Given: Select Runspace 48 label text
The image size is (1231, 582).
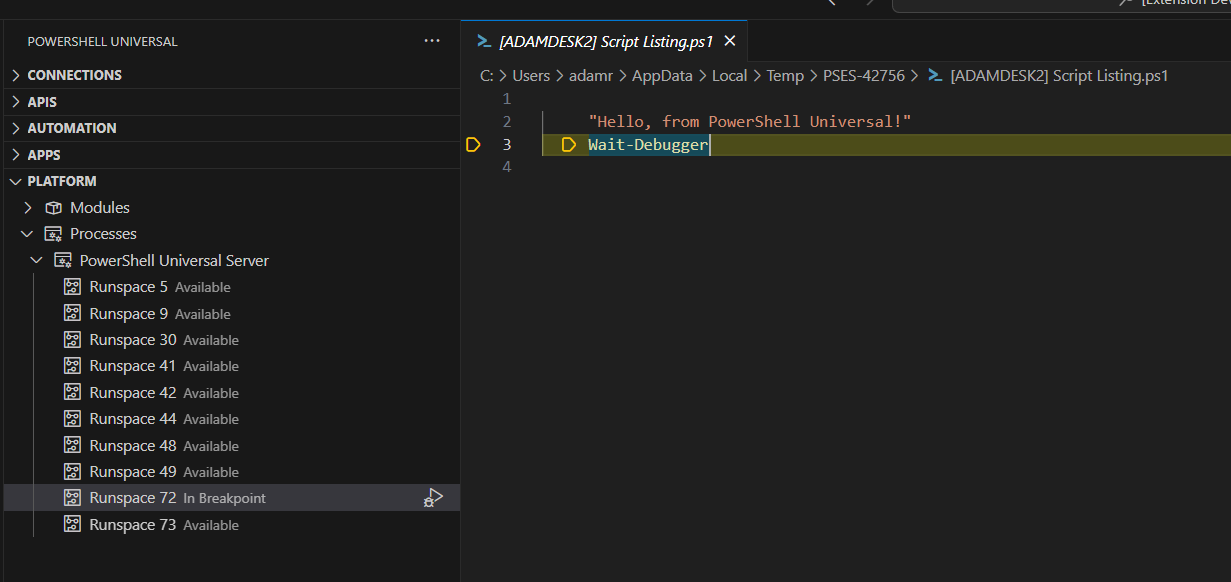Looking at the screenshot, I should (x=133, y=445).
